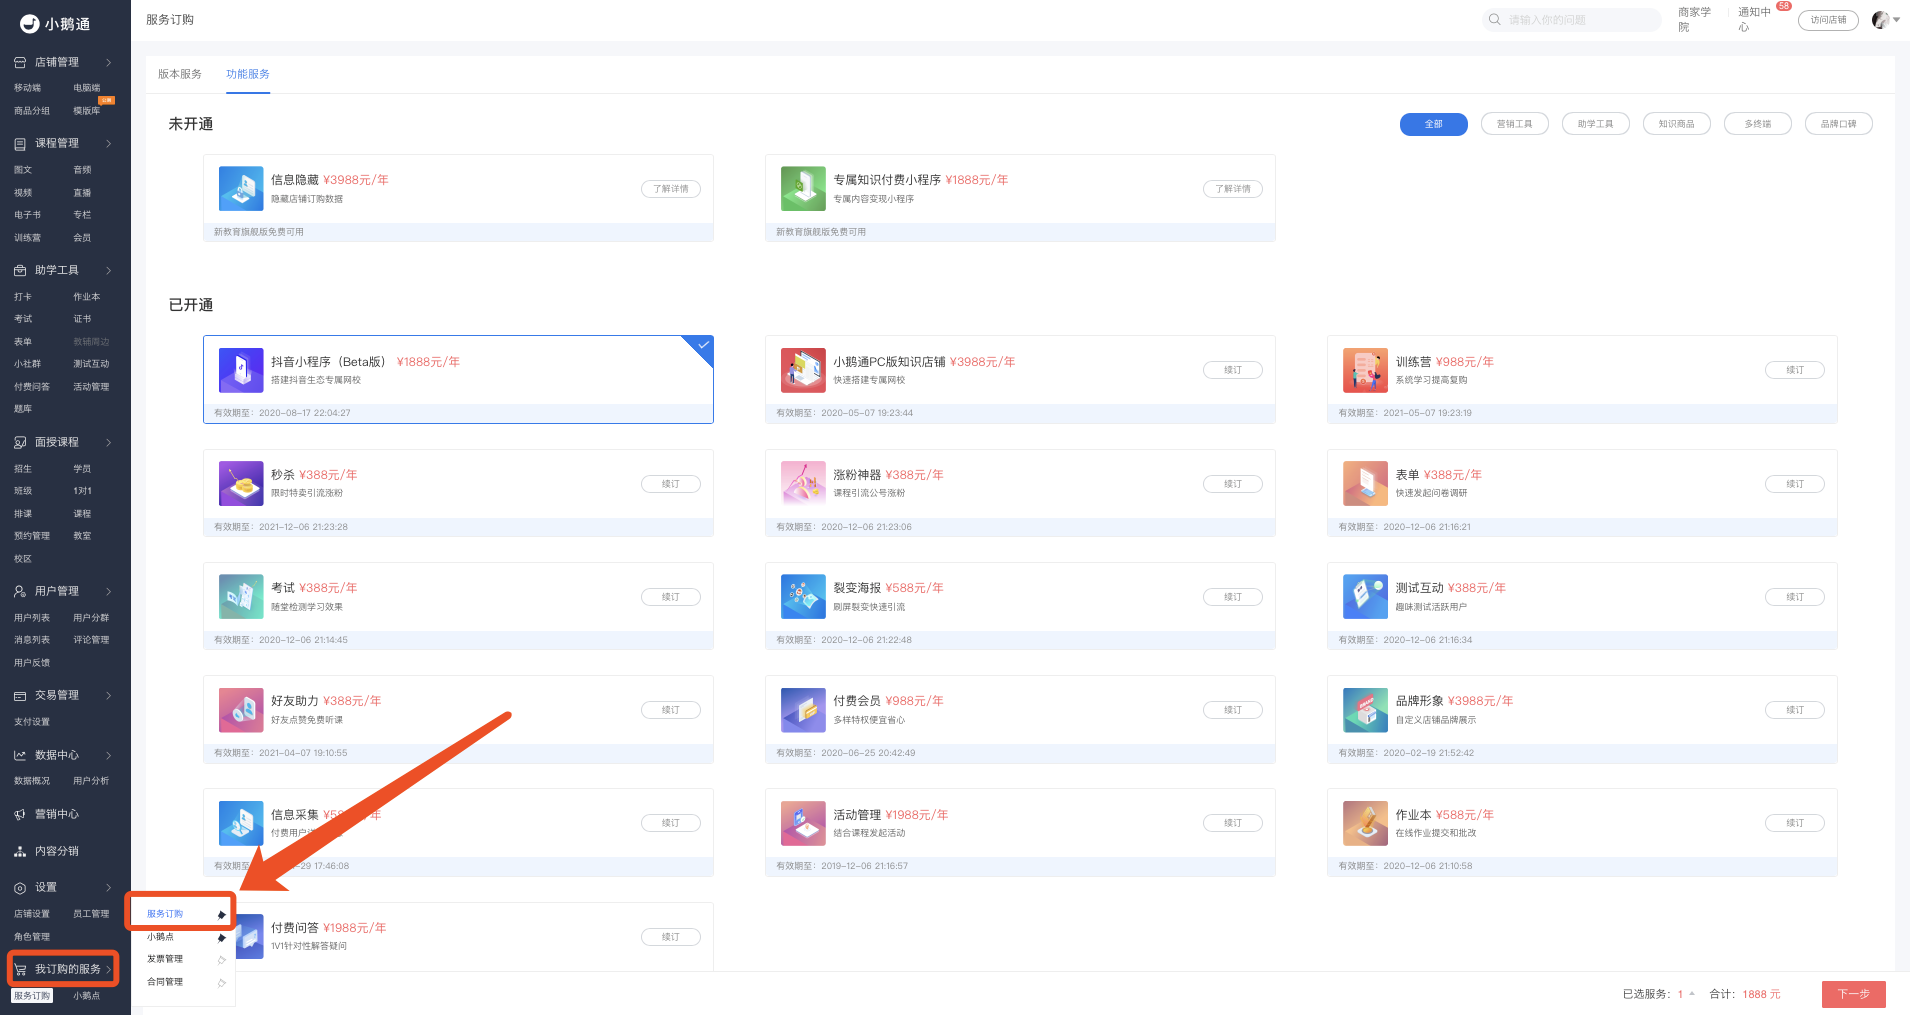
Task: Click the 小鹅通 logo in sidebar
Action: pos(55,24)
